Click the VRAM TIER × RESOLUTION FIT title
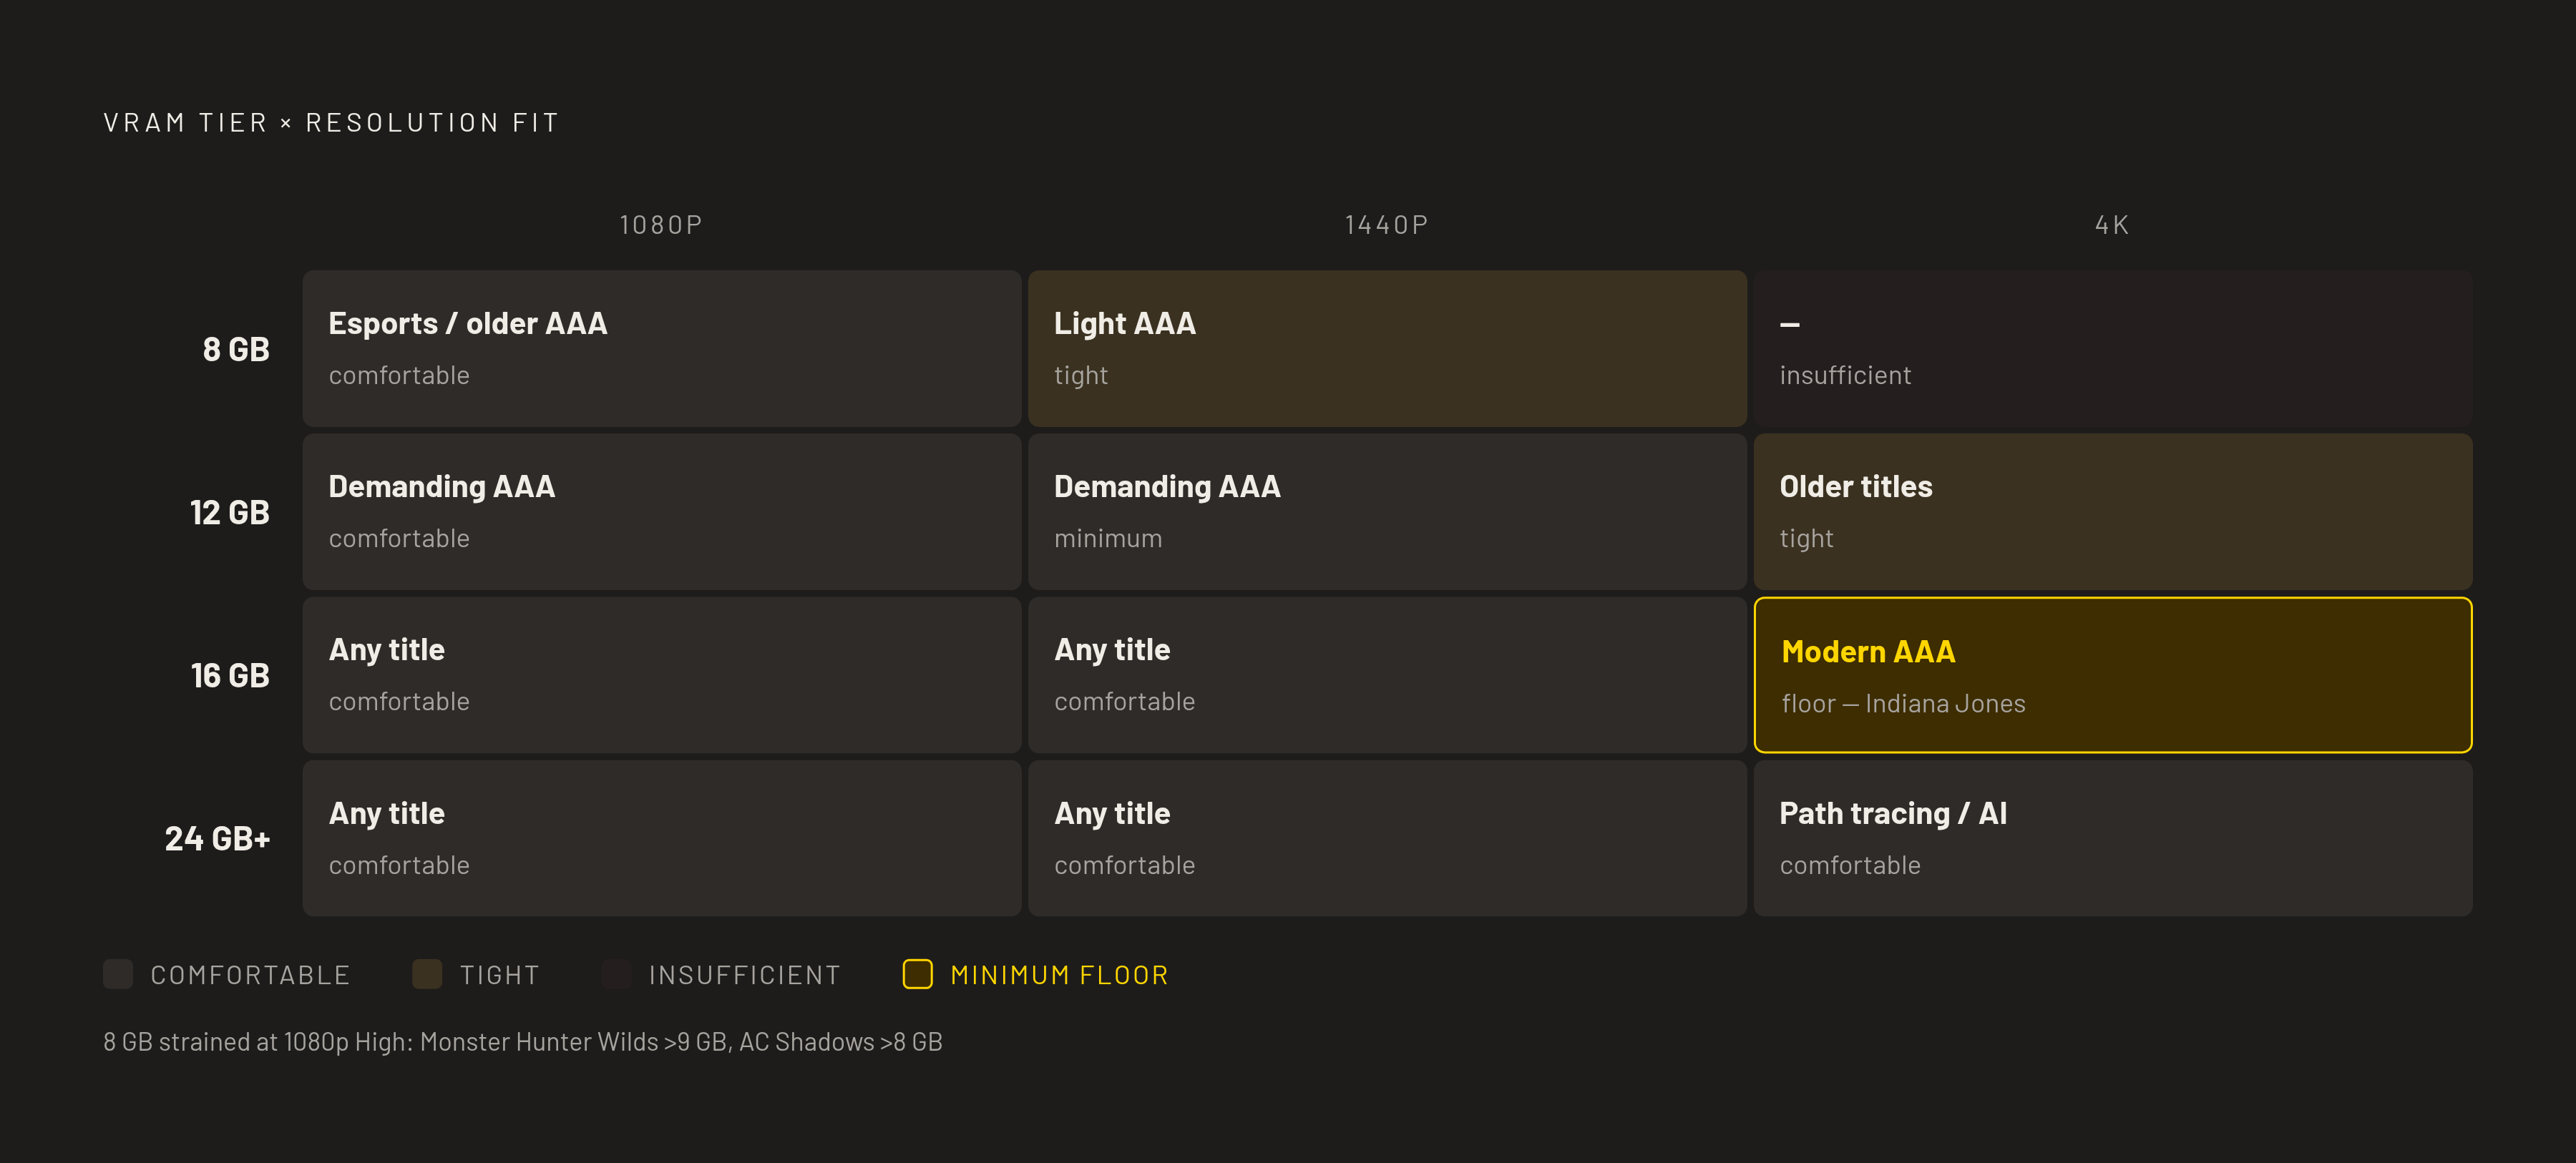 (x=331, y=123)
